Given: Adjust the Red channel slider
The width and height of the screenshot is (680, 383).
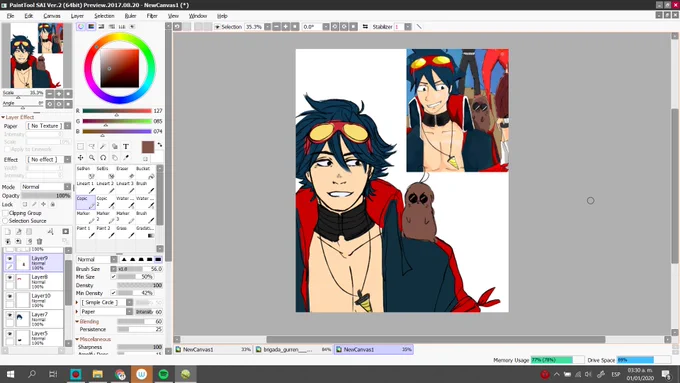Looking at the screenshot, I should pos(117,111).
